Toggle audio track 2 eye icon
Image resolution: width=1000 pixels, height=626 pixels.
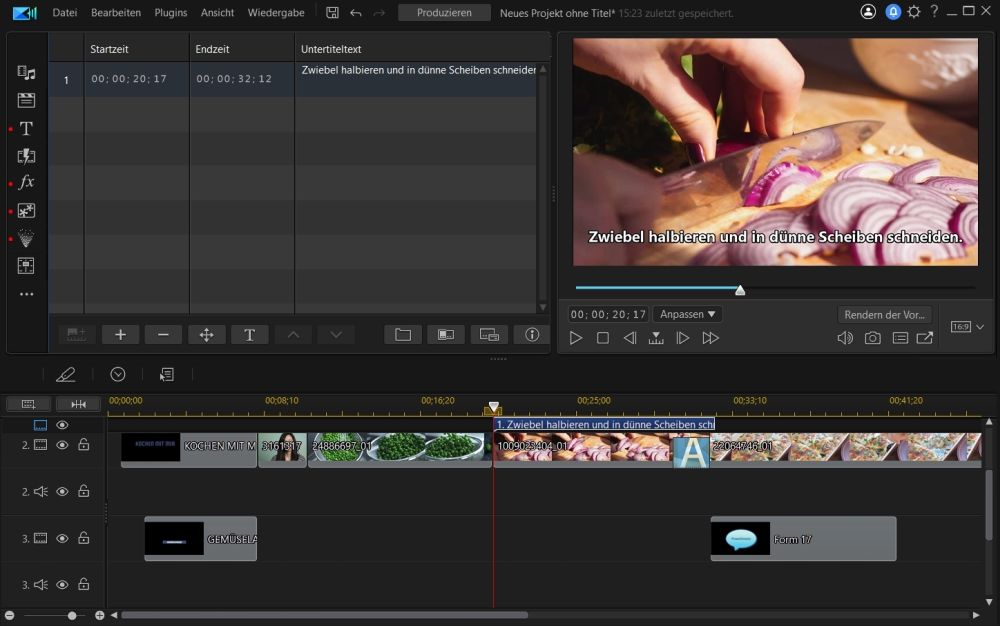coord(62,491)
